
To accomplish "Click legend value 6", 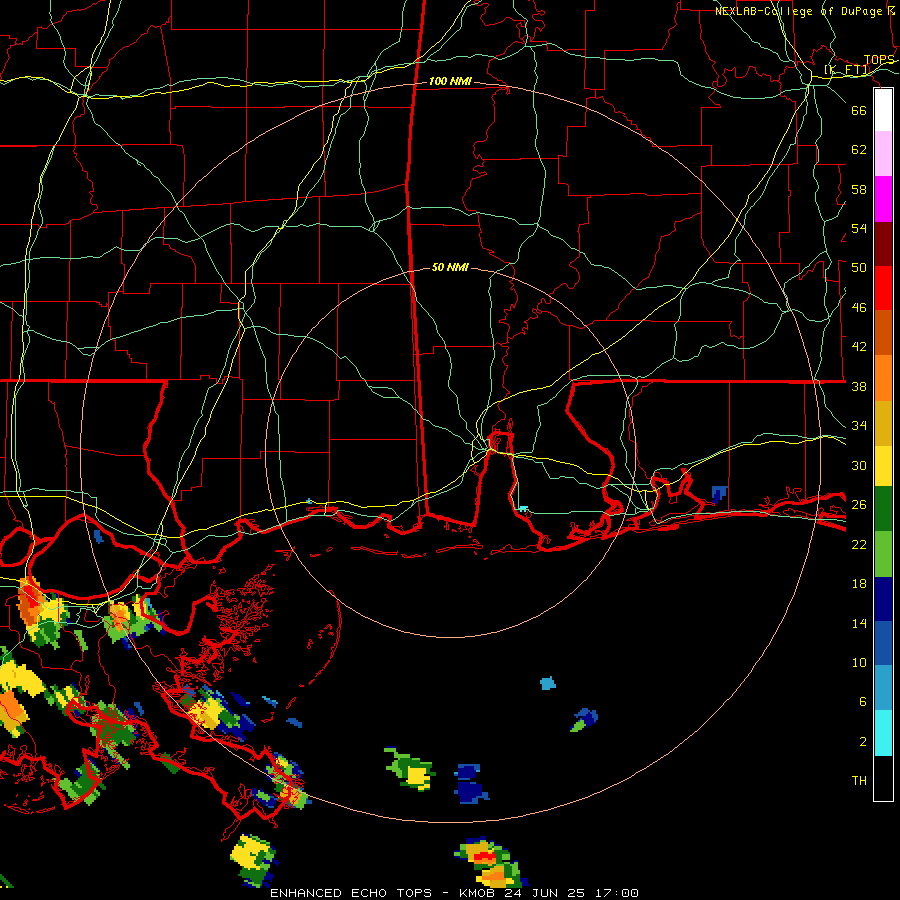I will 863,701.
